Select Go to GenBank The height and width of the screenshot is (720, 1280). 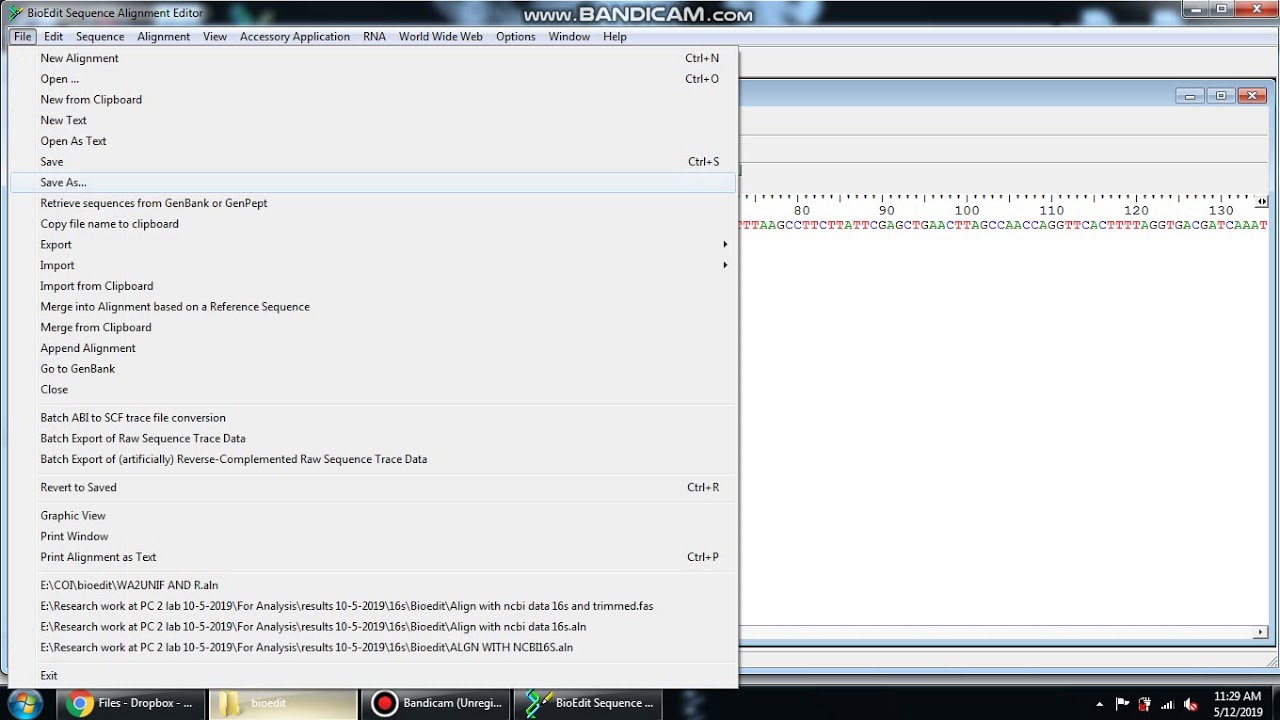pyautogui.click(x=373, y=369)
